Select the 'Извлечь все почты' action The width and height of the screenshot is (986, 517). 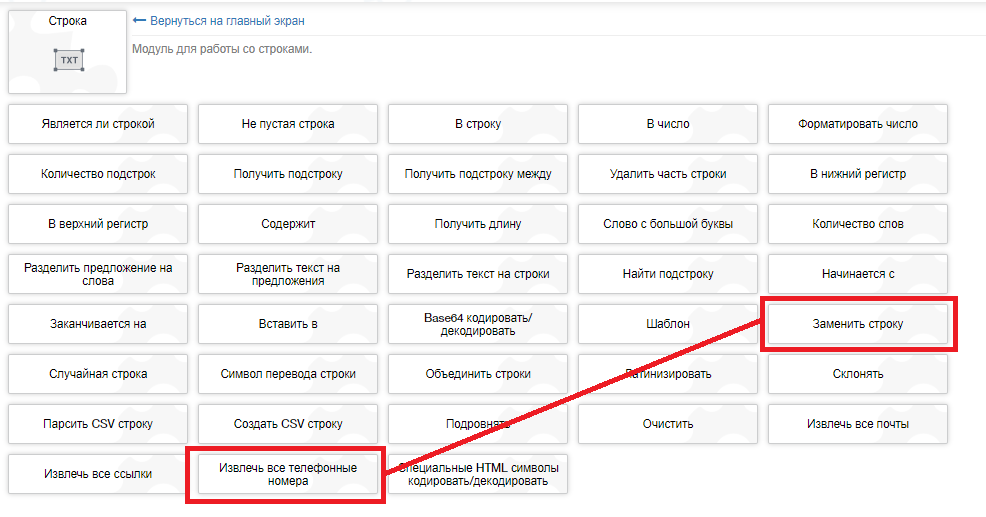pyautogui.click(x=857, y=424)
